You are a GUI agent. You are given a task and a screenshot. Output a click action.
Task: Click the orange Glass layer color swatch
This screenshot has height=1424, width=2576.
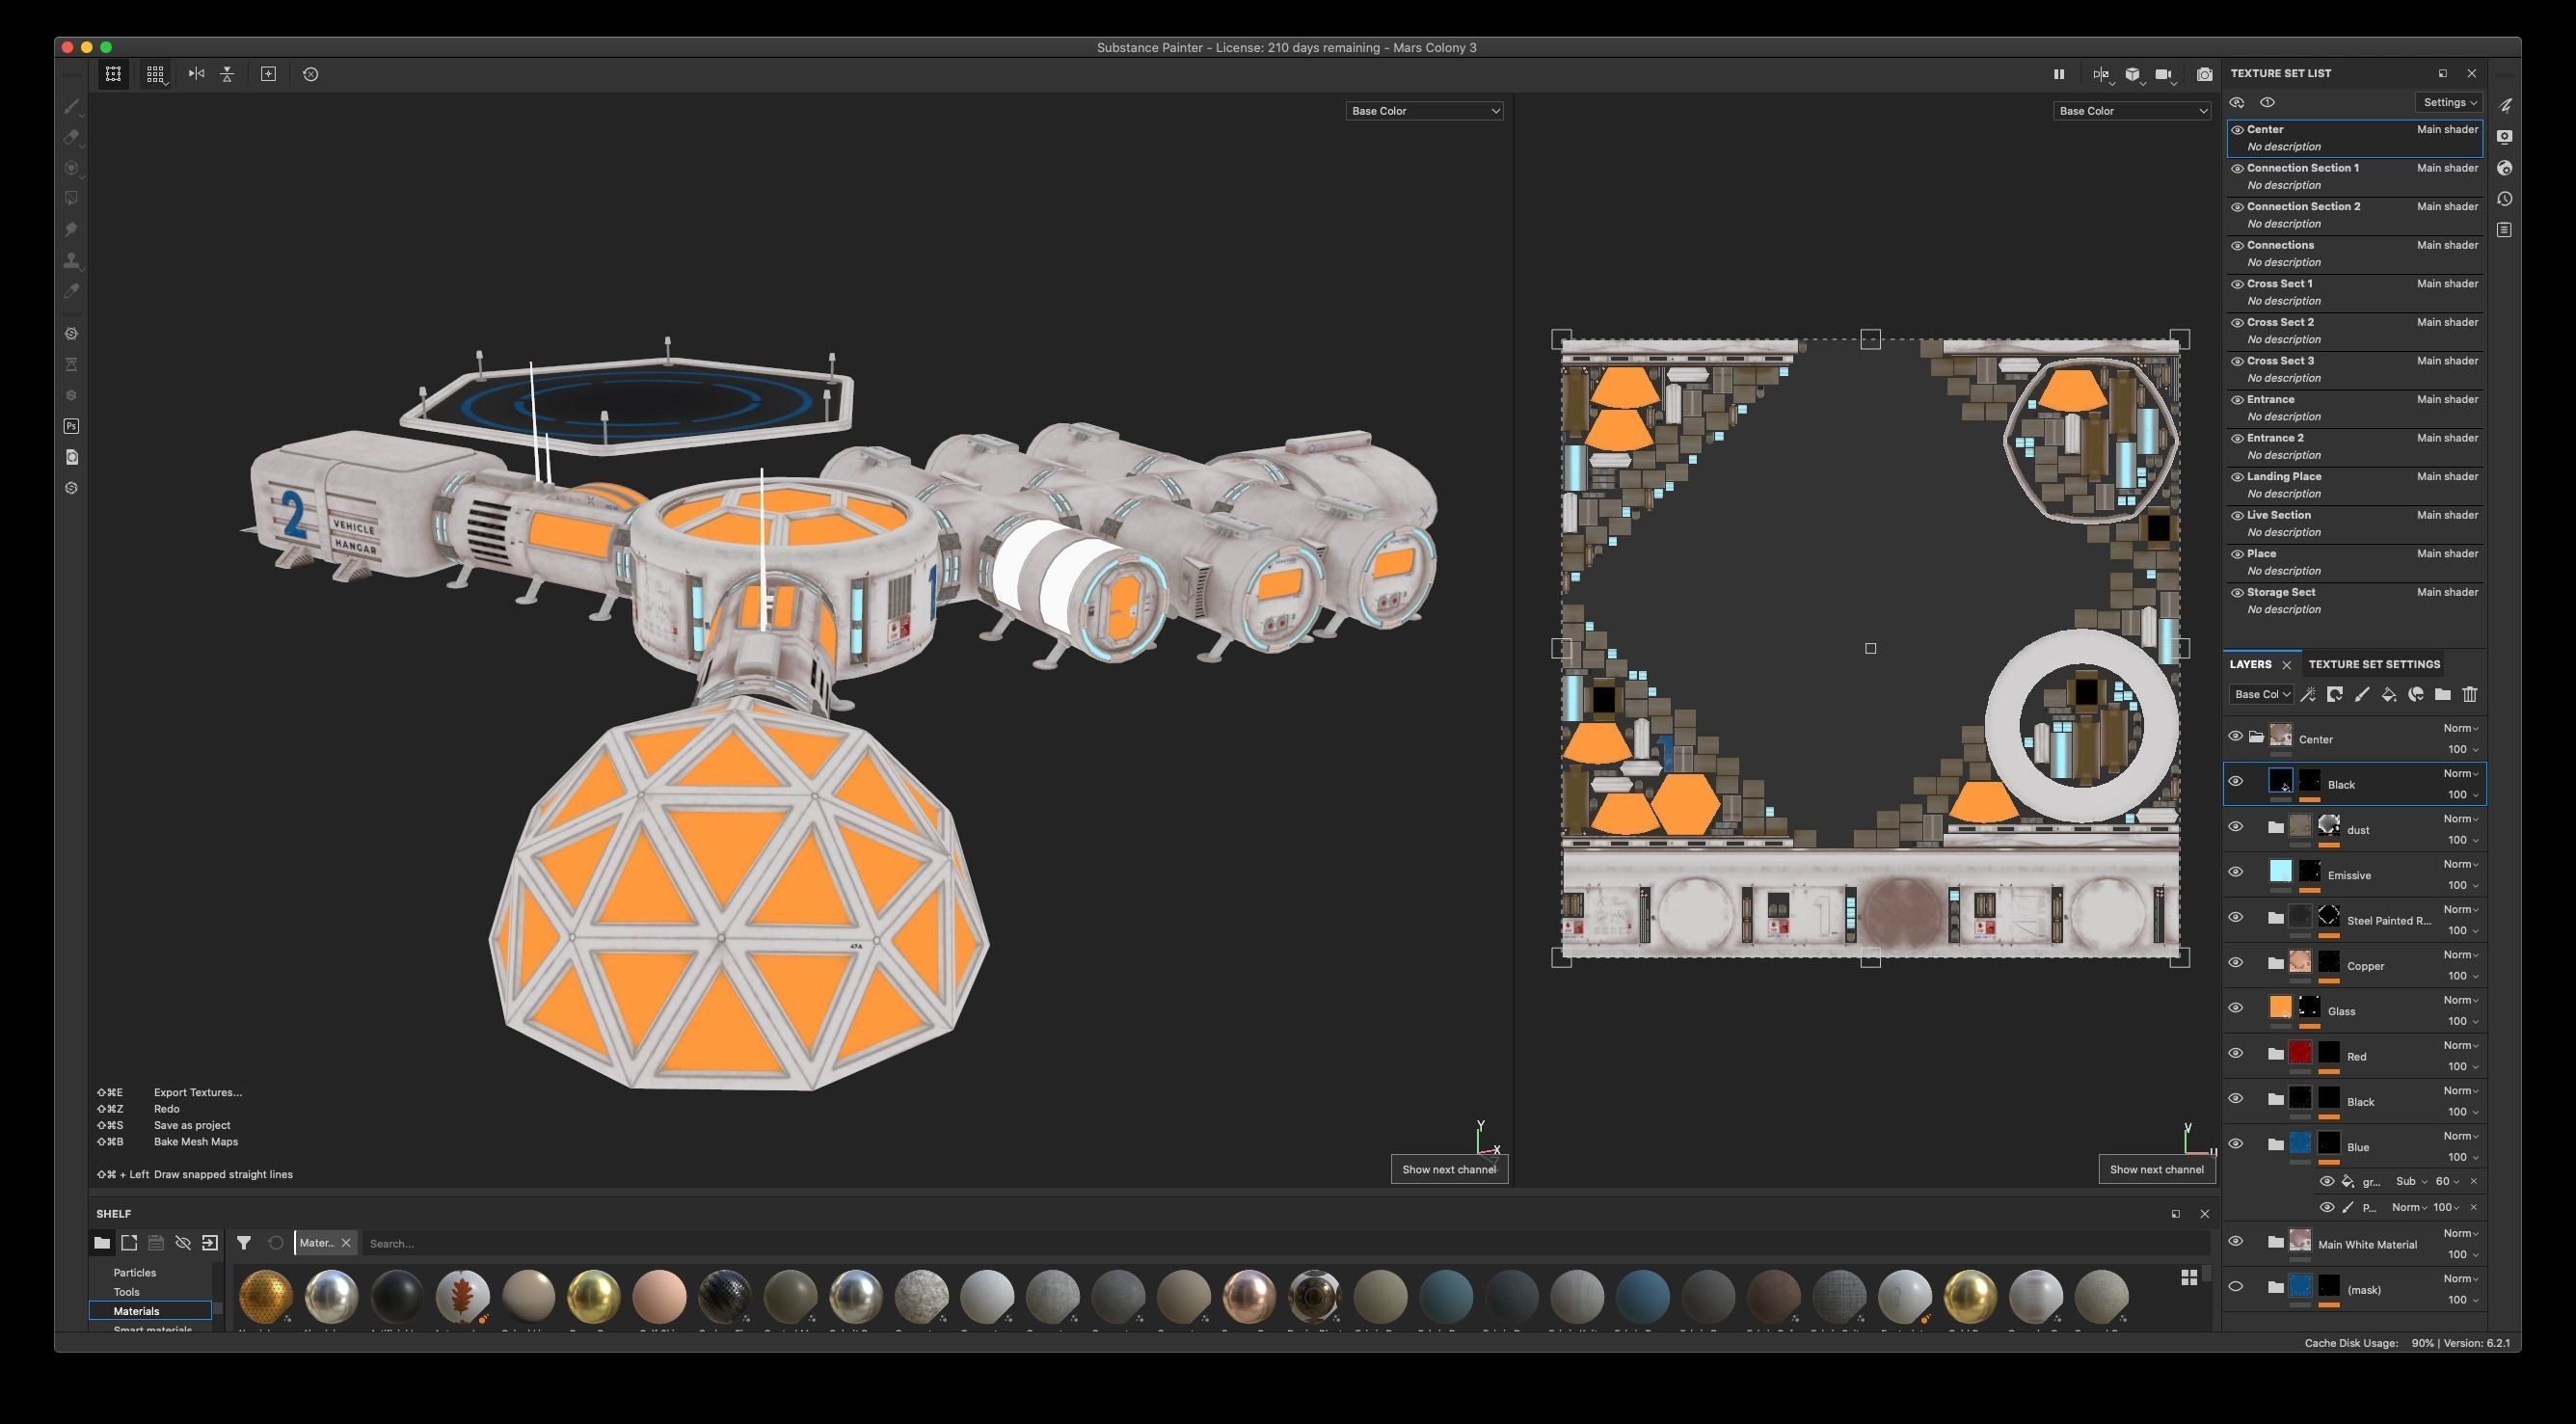[2280, 1007]
